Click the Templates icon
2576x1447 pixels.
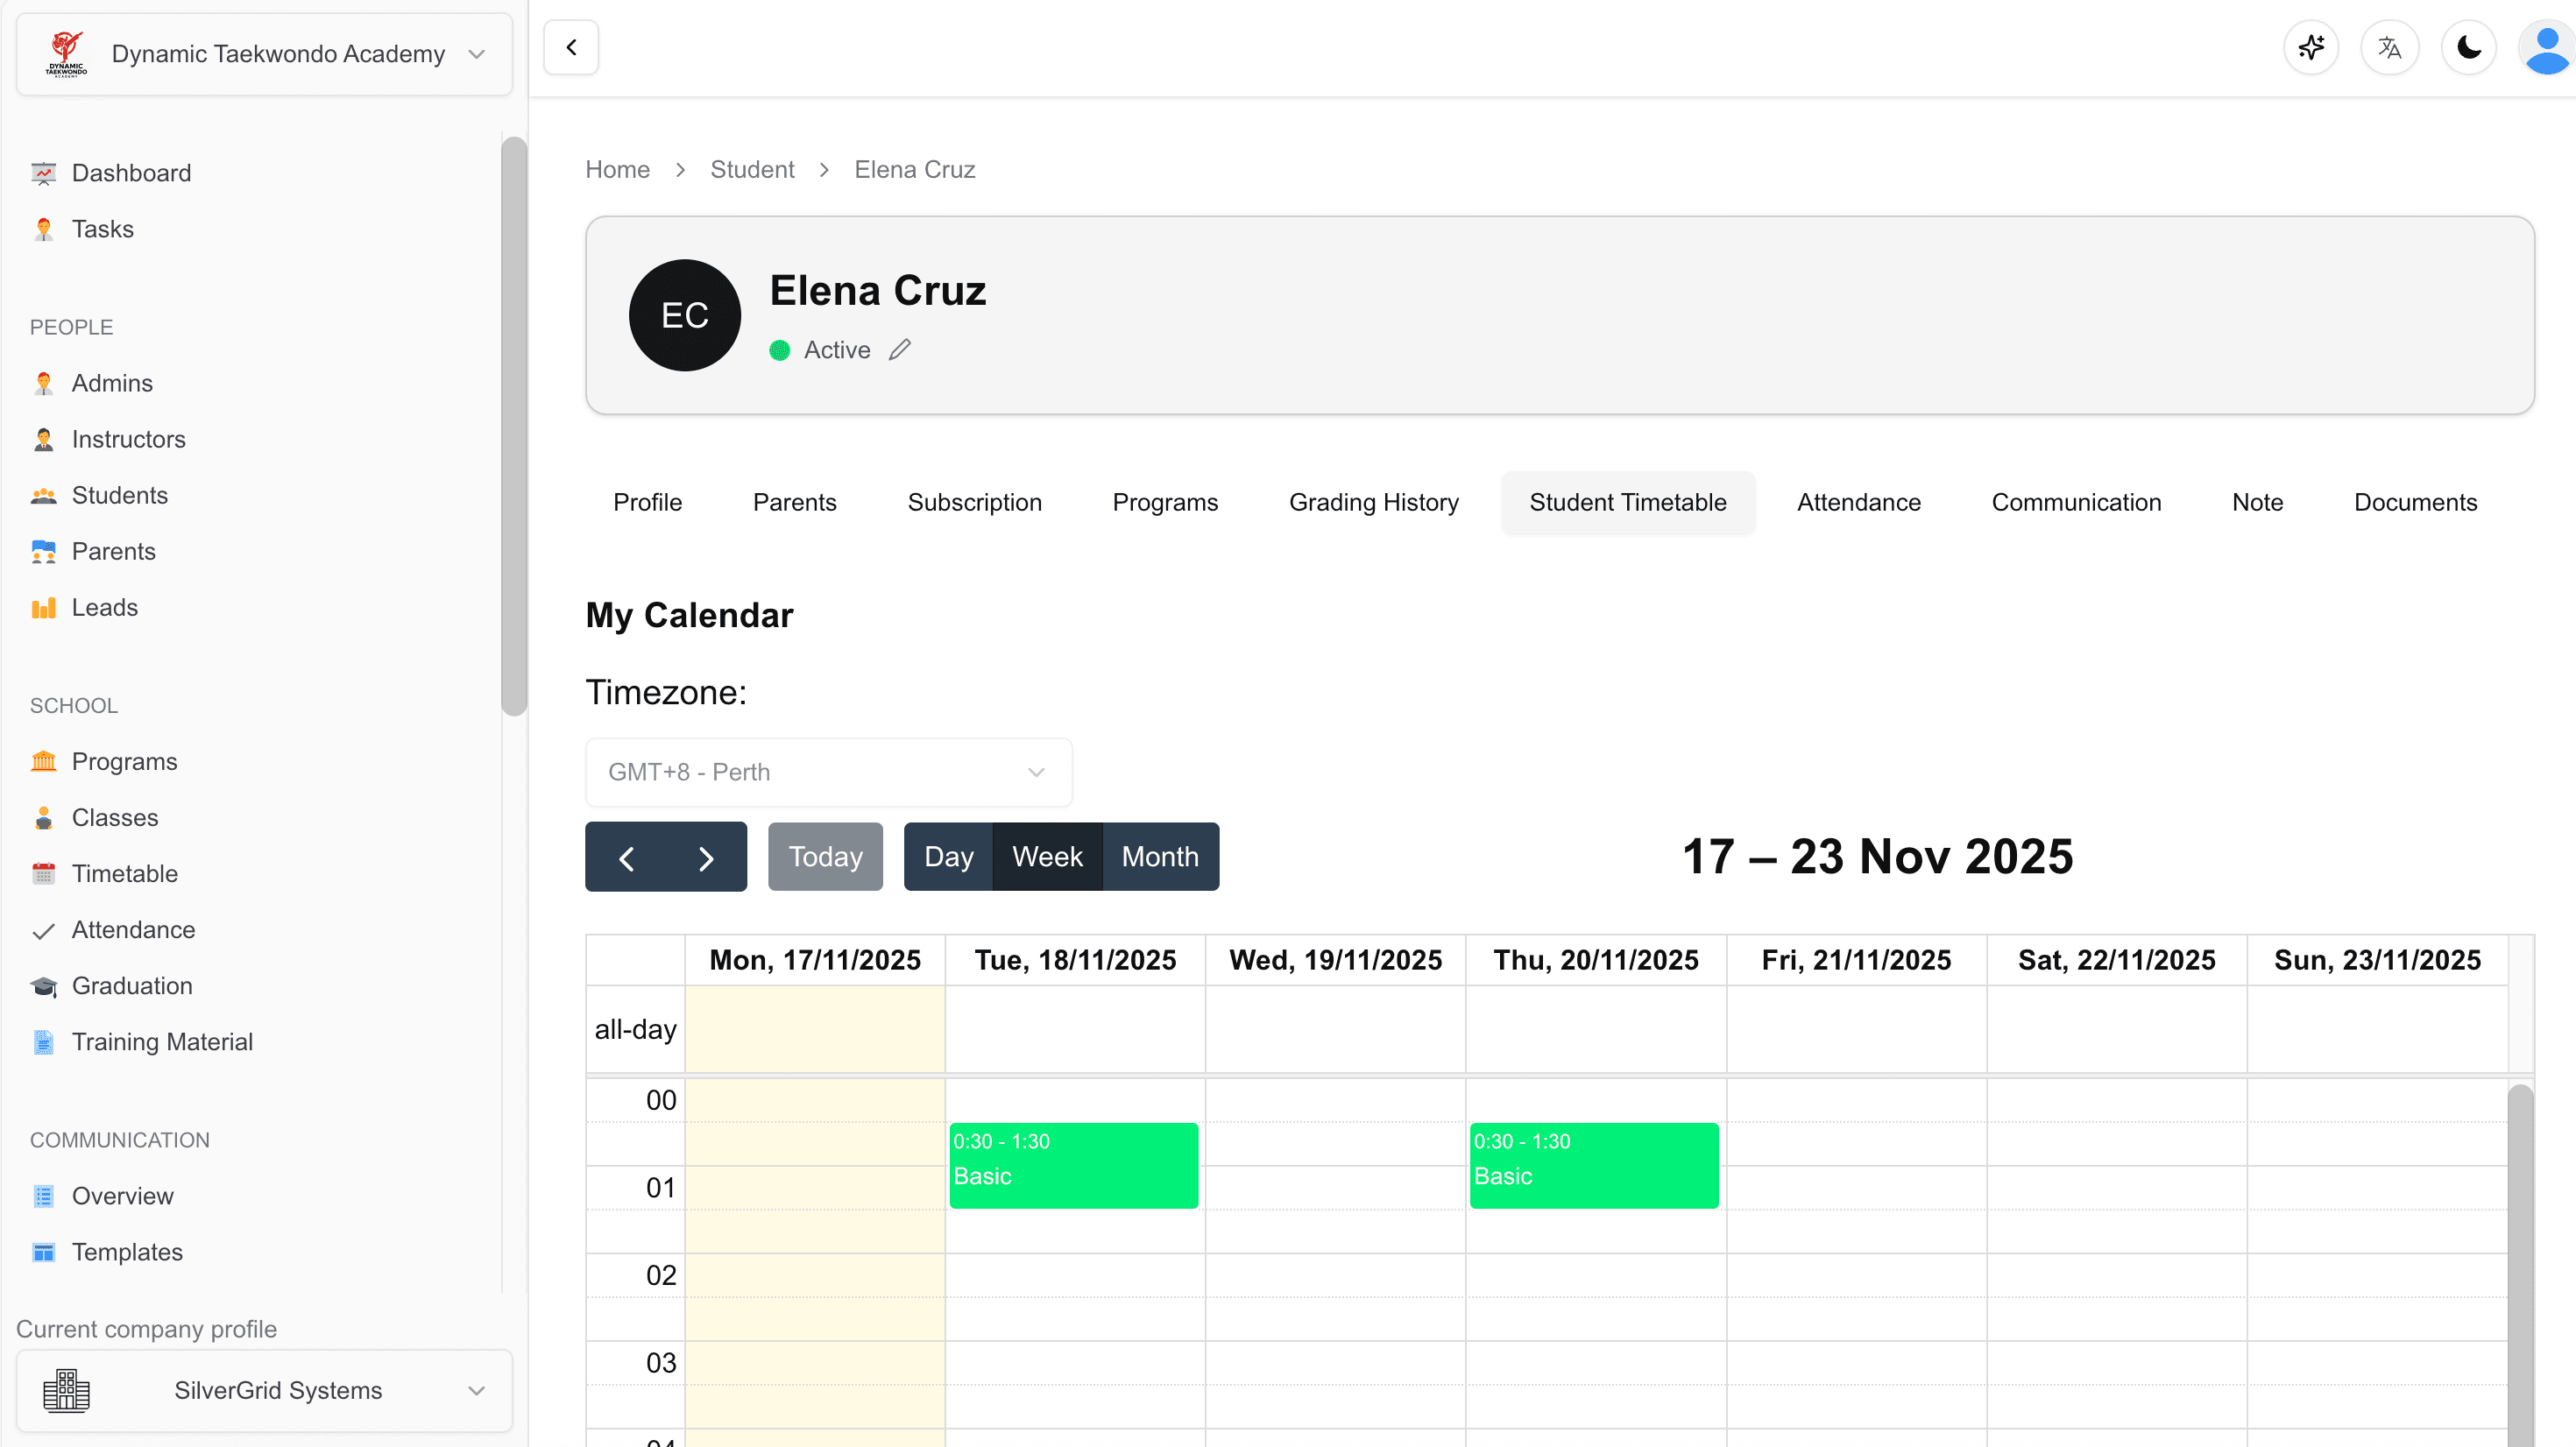coord(43,1253)
